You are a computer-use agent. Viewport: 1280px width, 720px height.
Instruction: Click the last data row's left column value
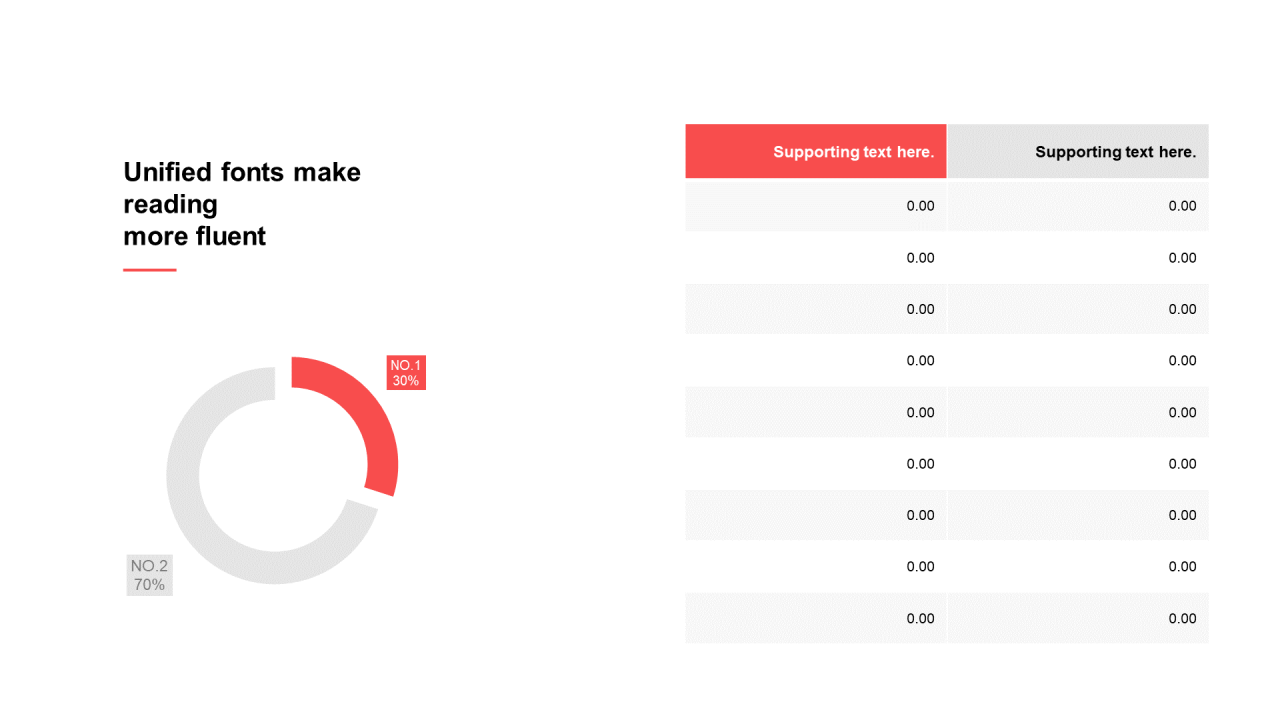pyautogui.click(x=920, y=618)
